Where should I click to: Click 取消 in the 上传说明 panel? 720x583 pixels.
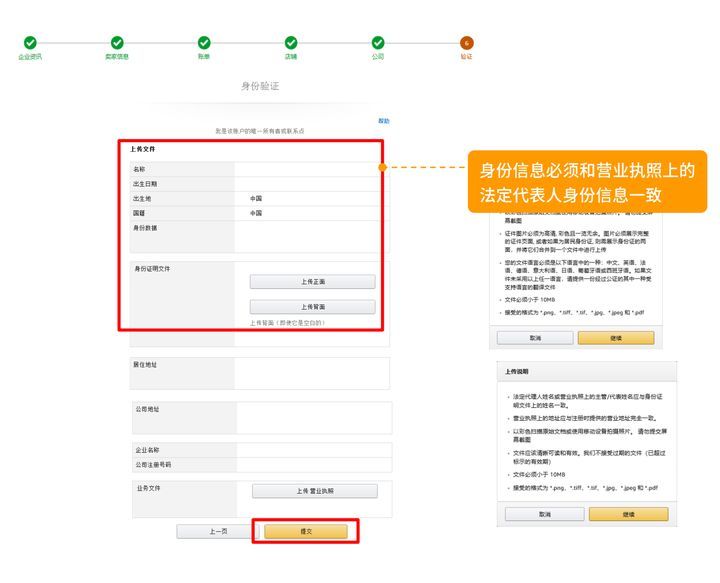pos(545,514)
